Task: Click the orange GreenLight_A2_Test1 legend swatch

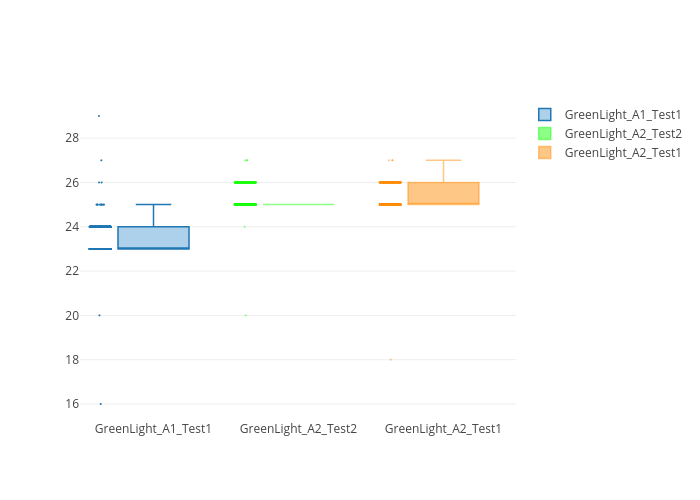Action: 545,153
